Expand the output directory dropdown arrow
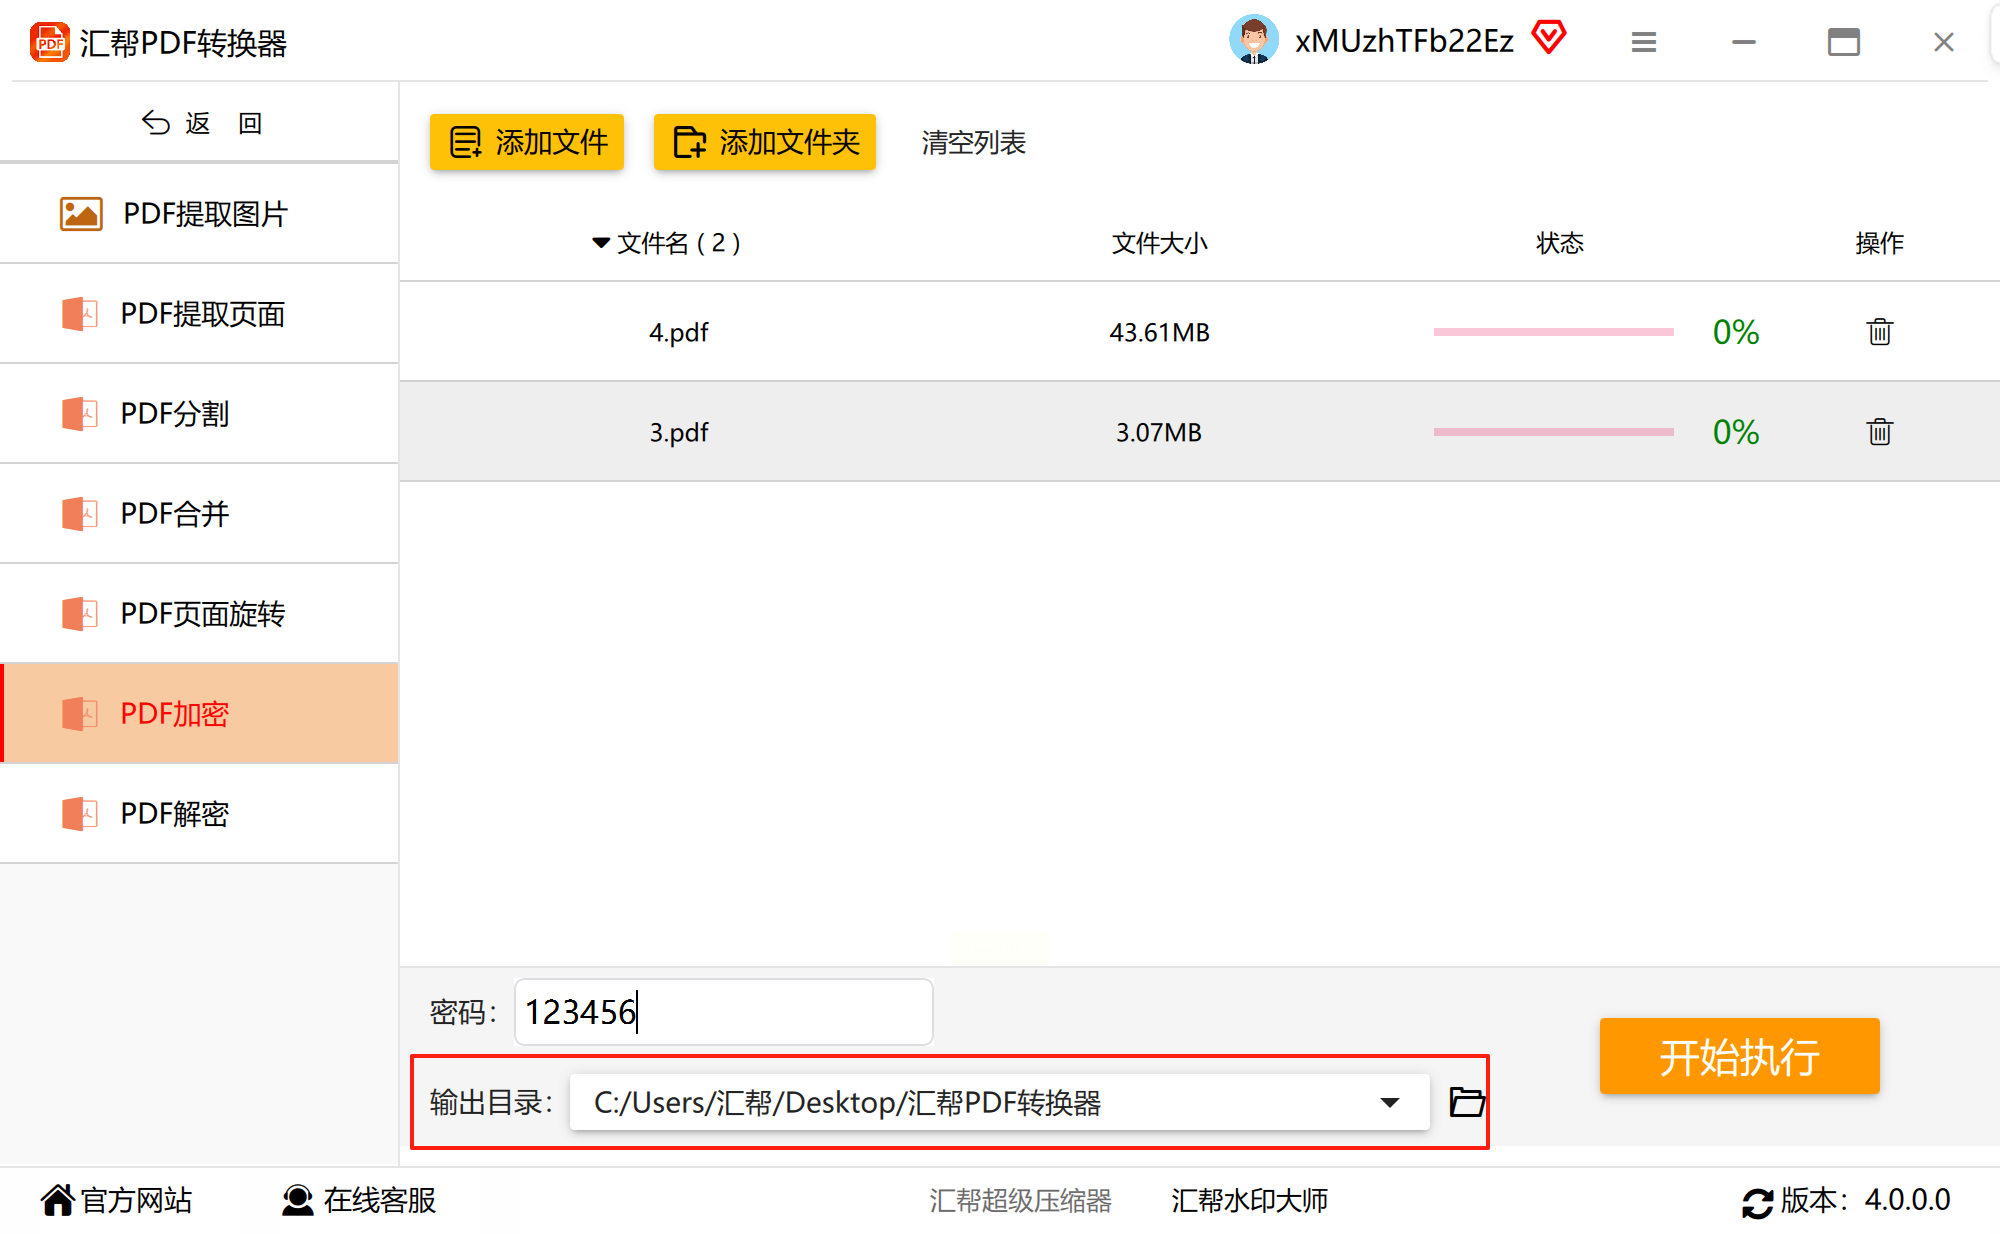The width and height of the screenshot is (2000, 1234). tap(1390, 1102)
